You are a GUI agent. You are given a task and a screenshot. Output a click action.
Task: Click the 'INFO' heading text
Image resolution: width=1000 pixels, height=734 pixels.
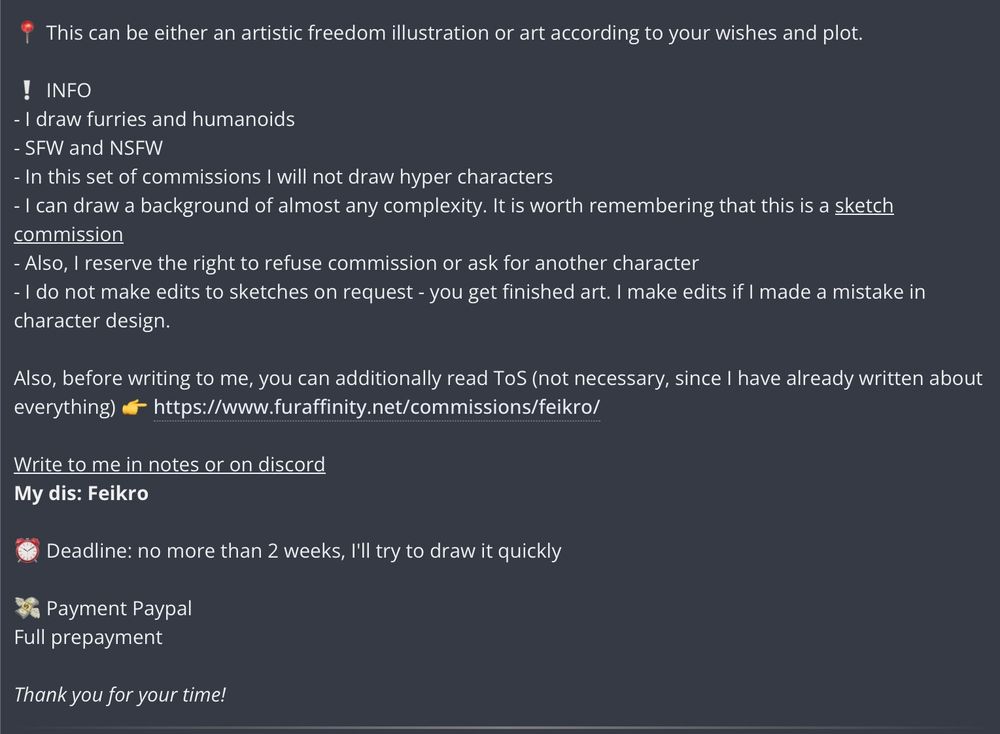pyautogui.click(x=69, y=90)
